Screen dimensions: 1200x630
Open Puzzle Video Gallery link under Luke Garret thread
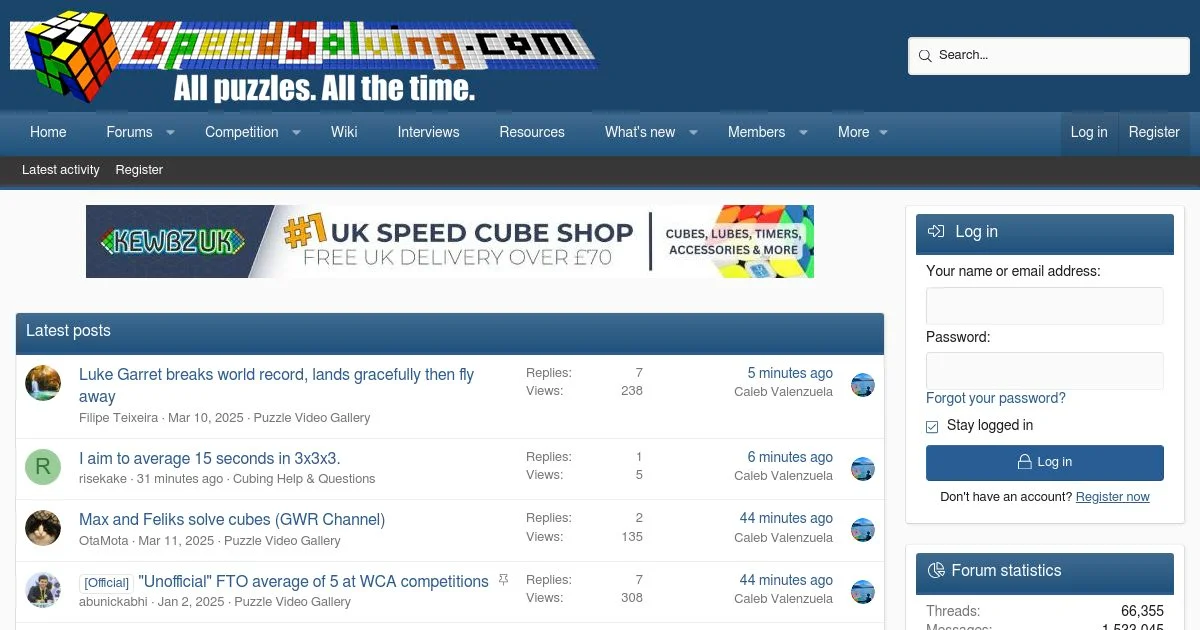click(x=312, y=418)
